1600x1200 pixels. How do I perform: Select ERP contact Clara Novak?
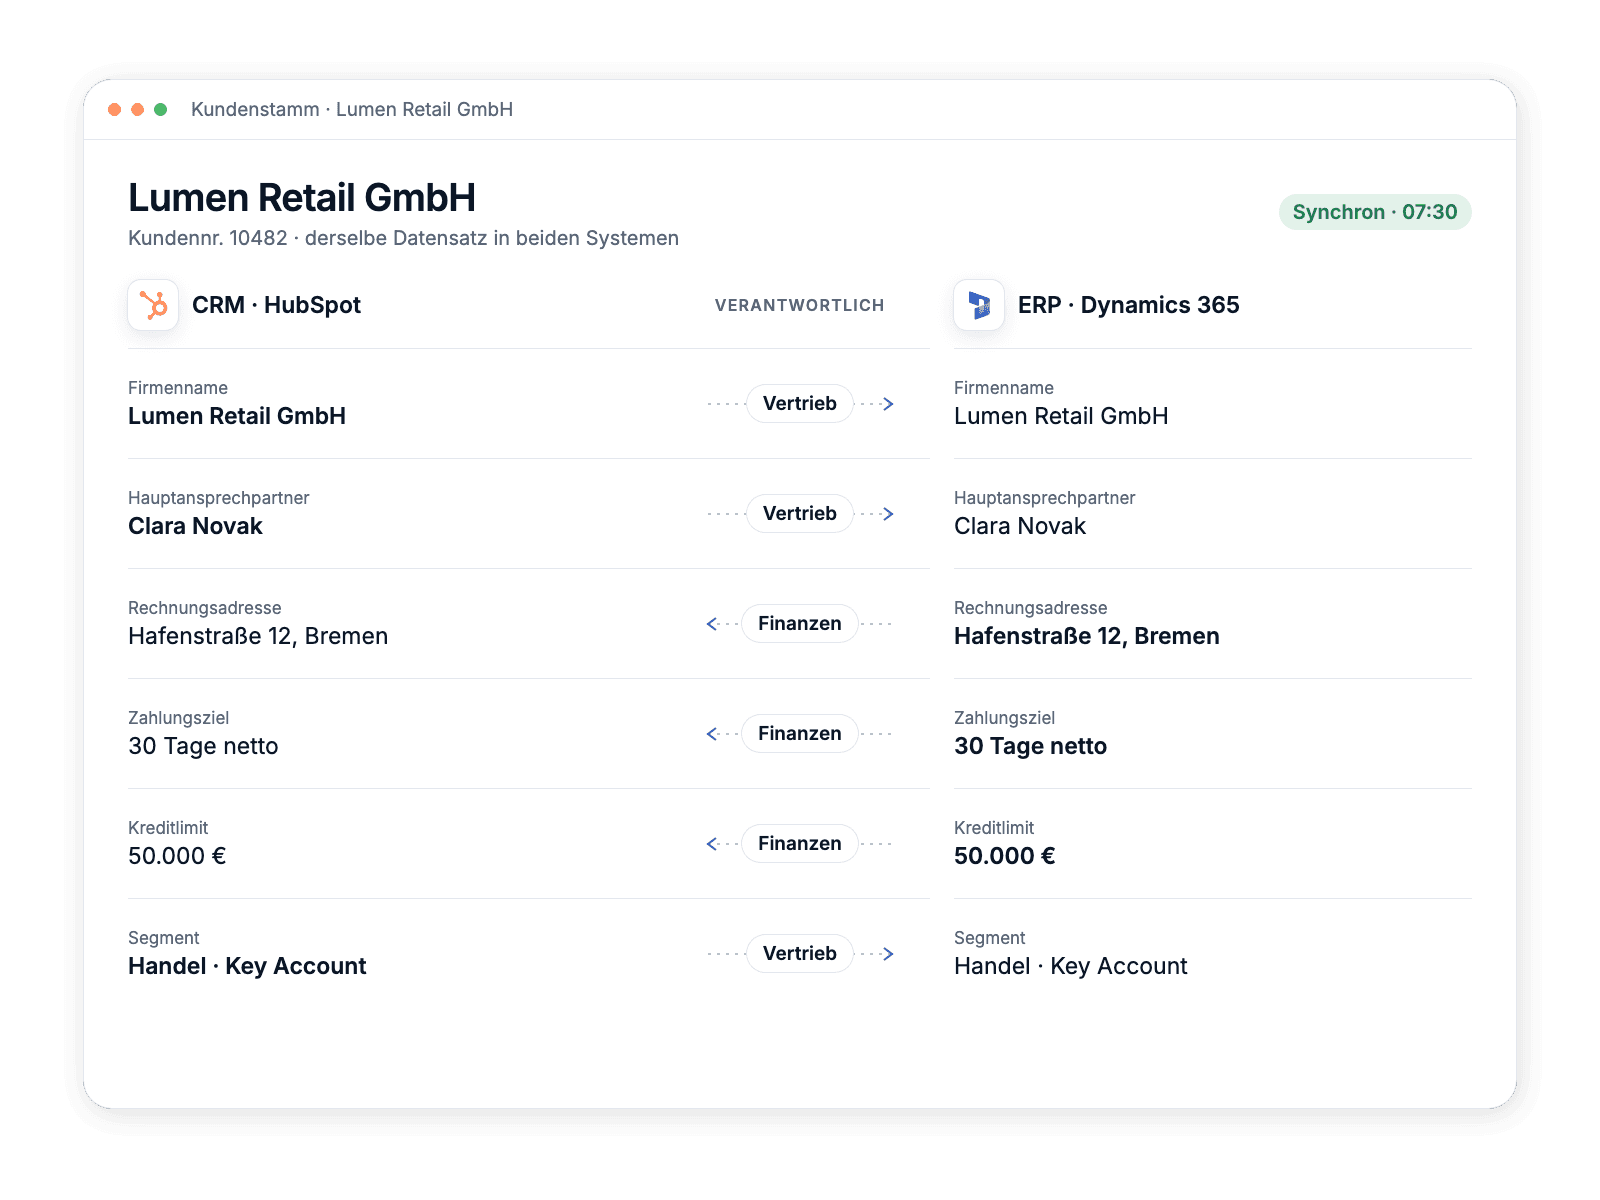click(1020, 526)
